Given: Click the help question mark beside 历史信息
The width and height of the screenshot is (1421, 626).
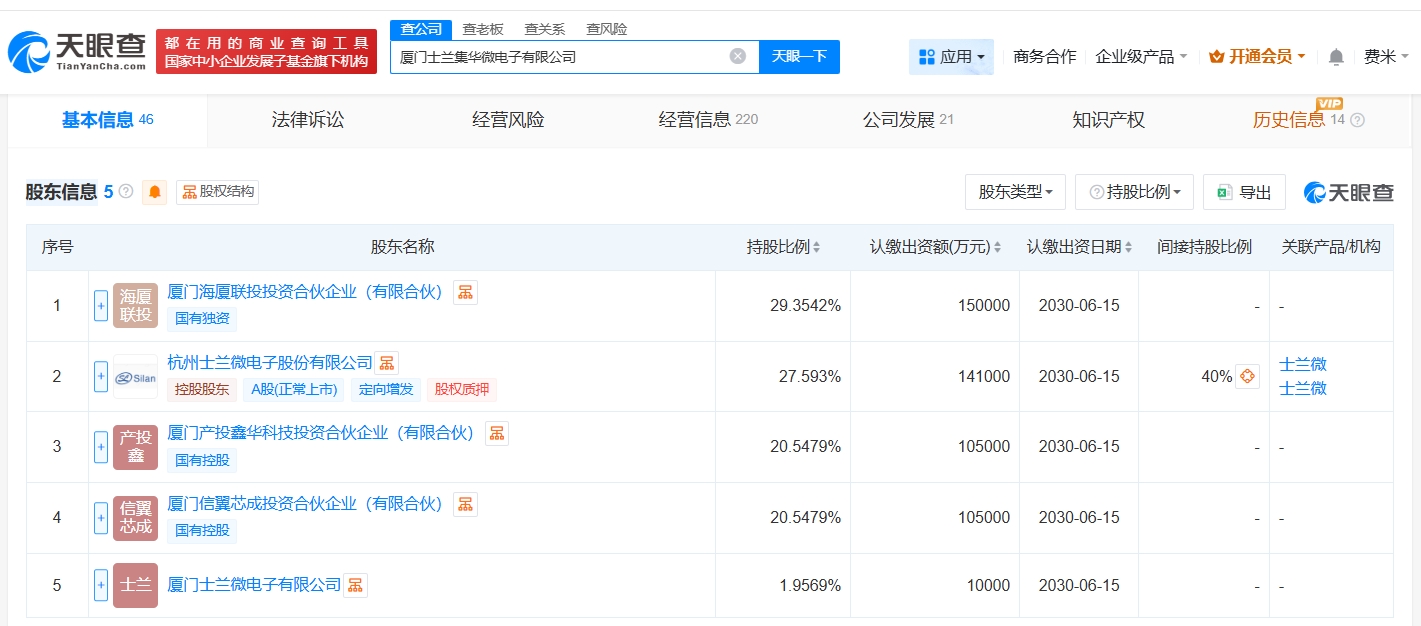Looking at the screenshot, I should [x=1357, y=120].
